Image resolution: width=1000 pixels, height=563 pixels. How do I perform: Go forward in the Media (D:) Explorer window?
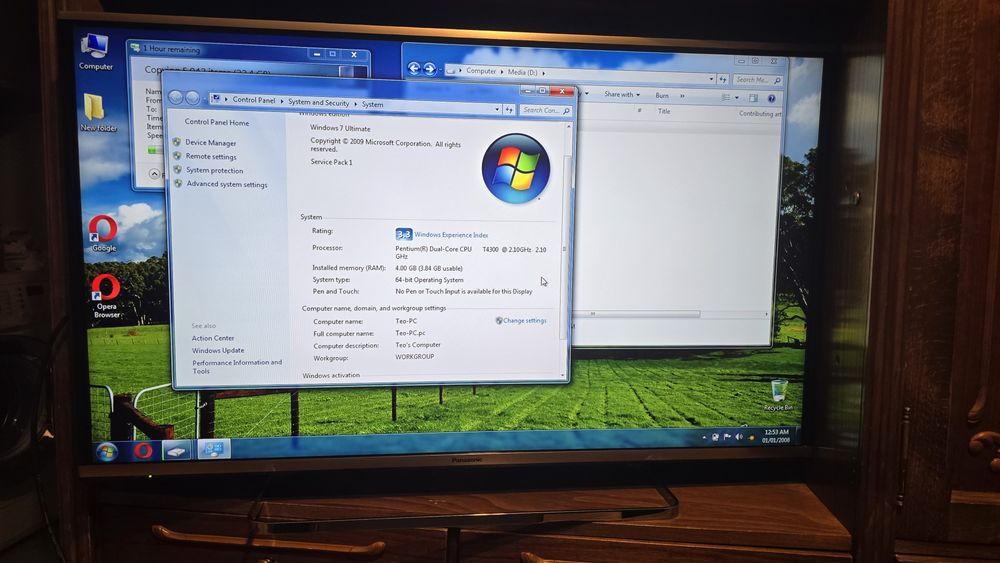[x=430, y=69]
